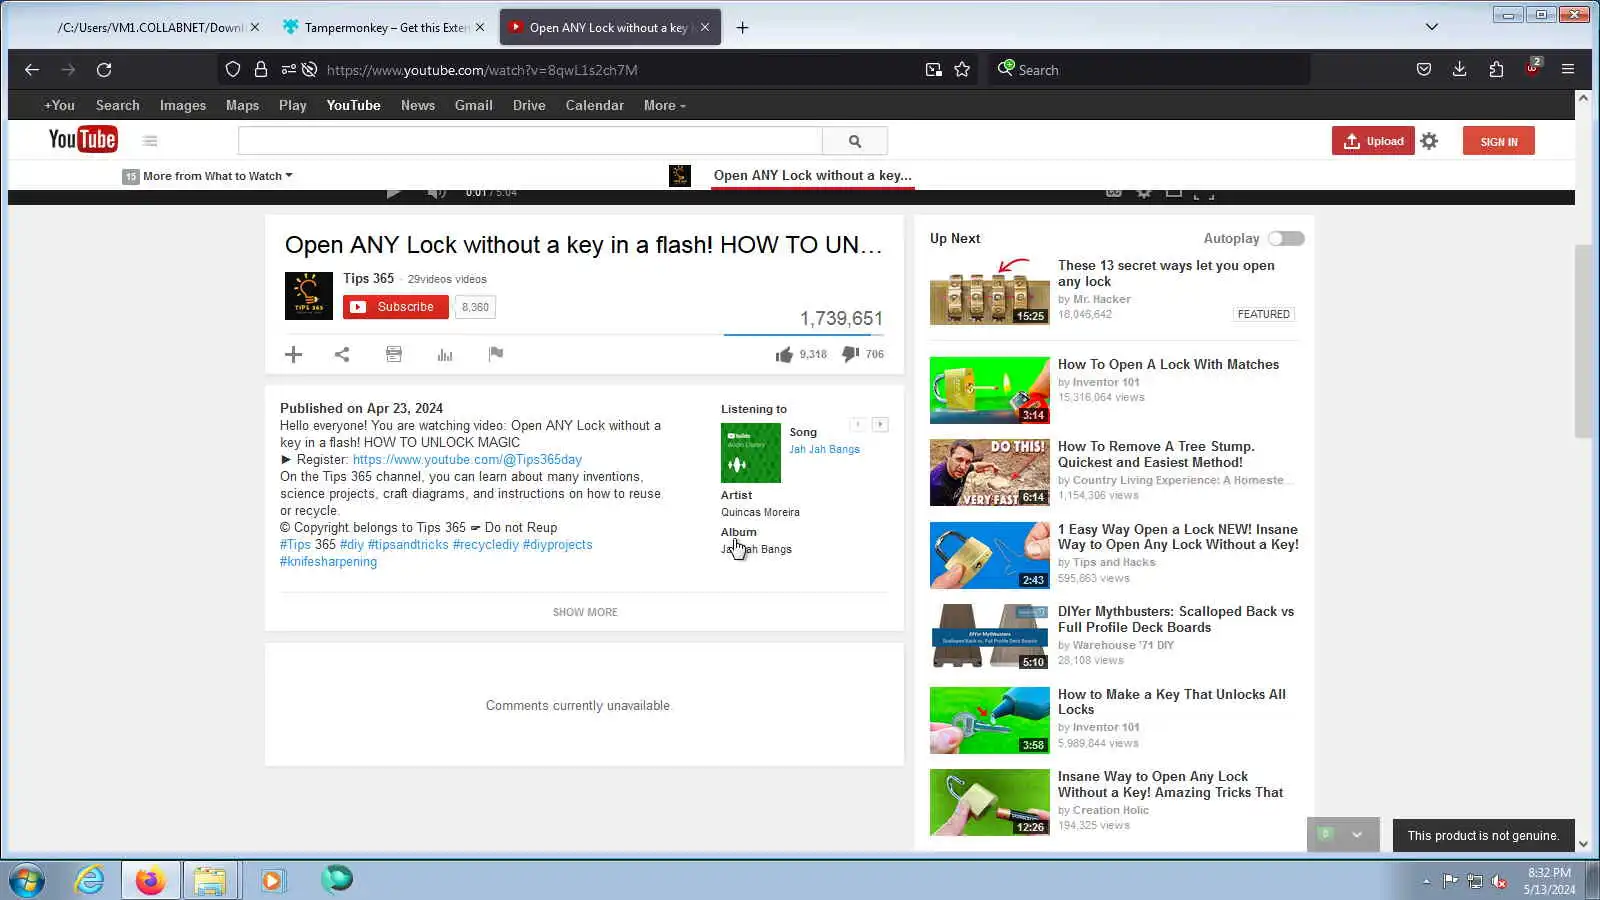Open News in the Google bar

[418, 105]
